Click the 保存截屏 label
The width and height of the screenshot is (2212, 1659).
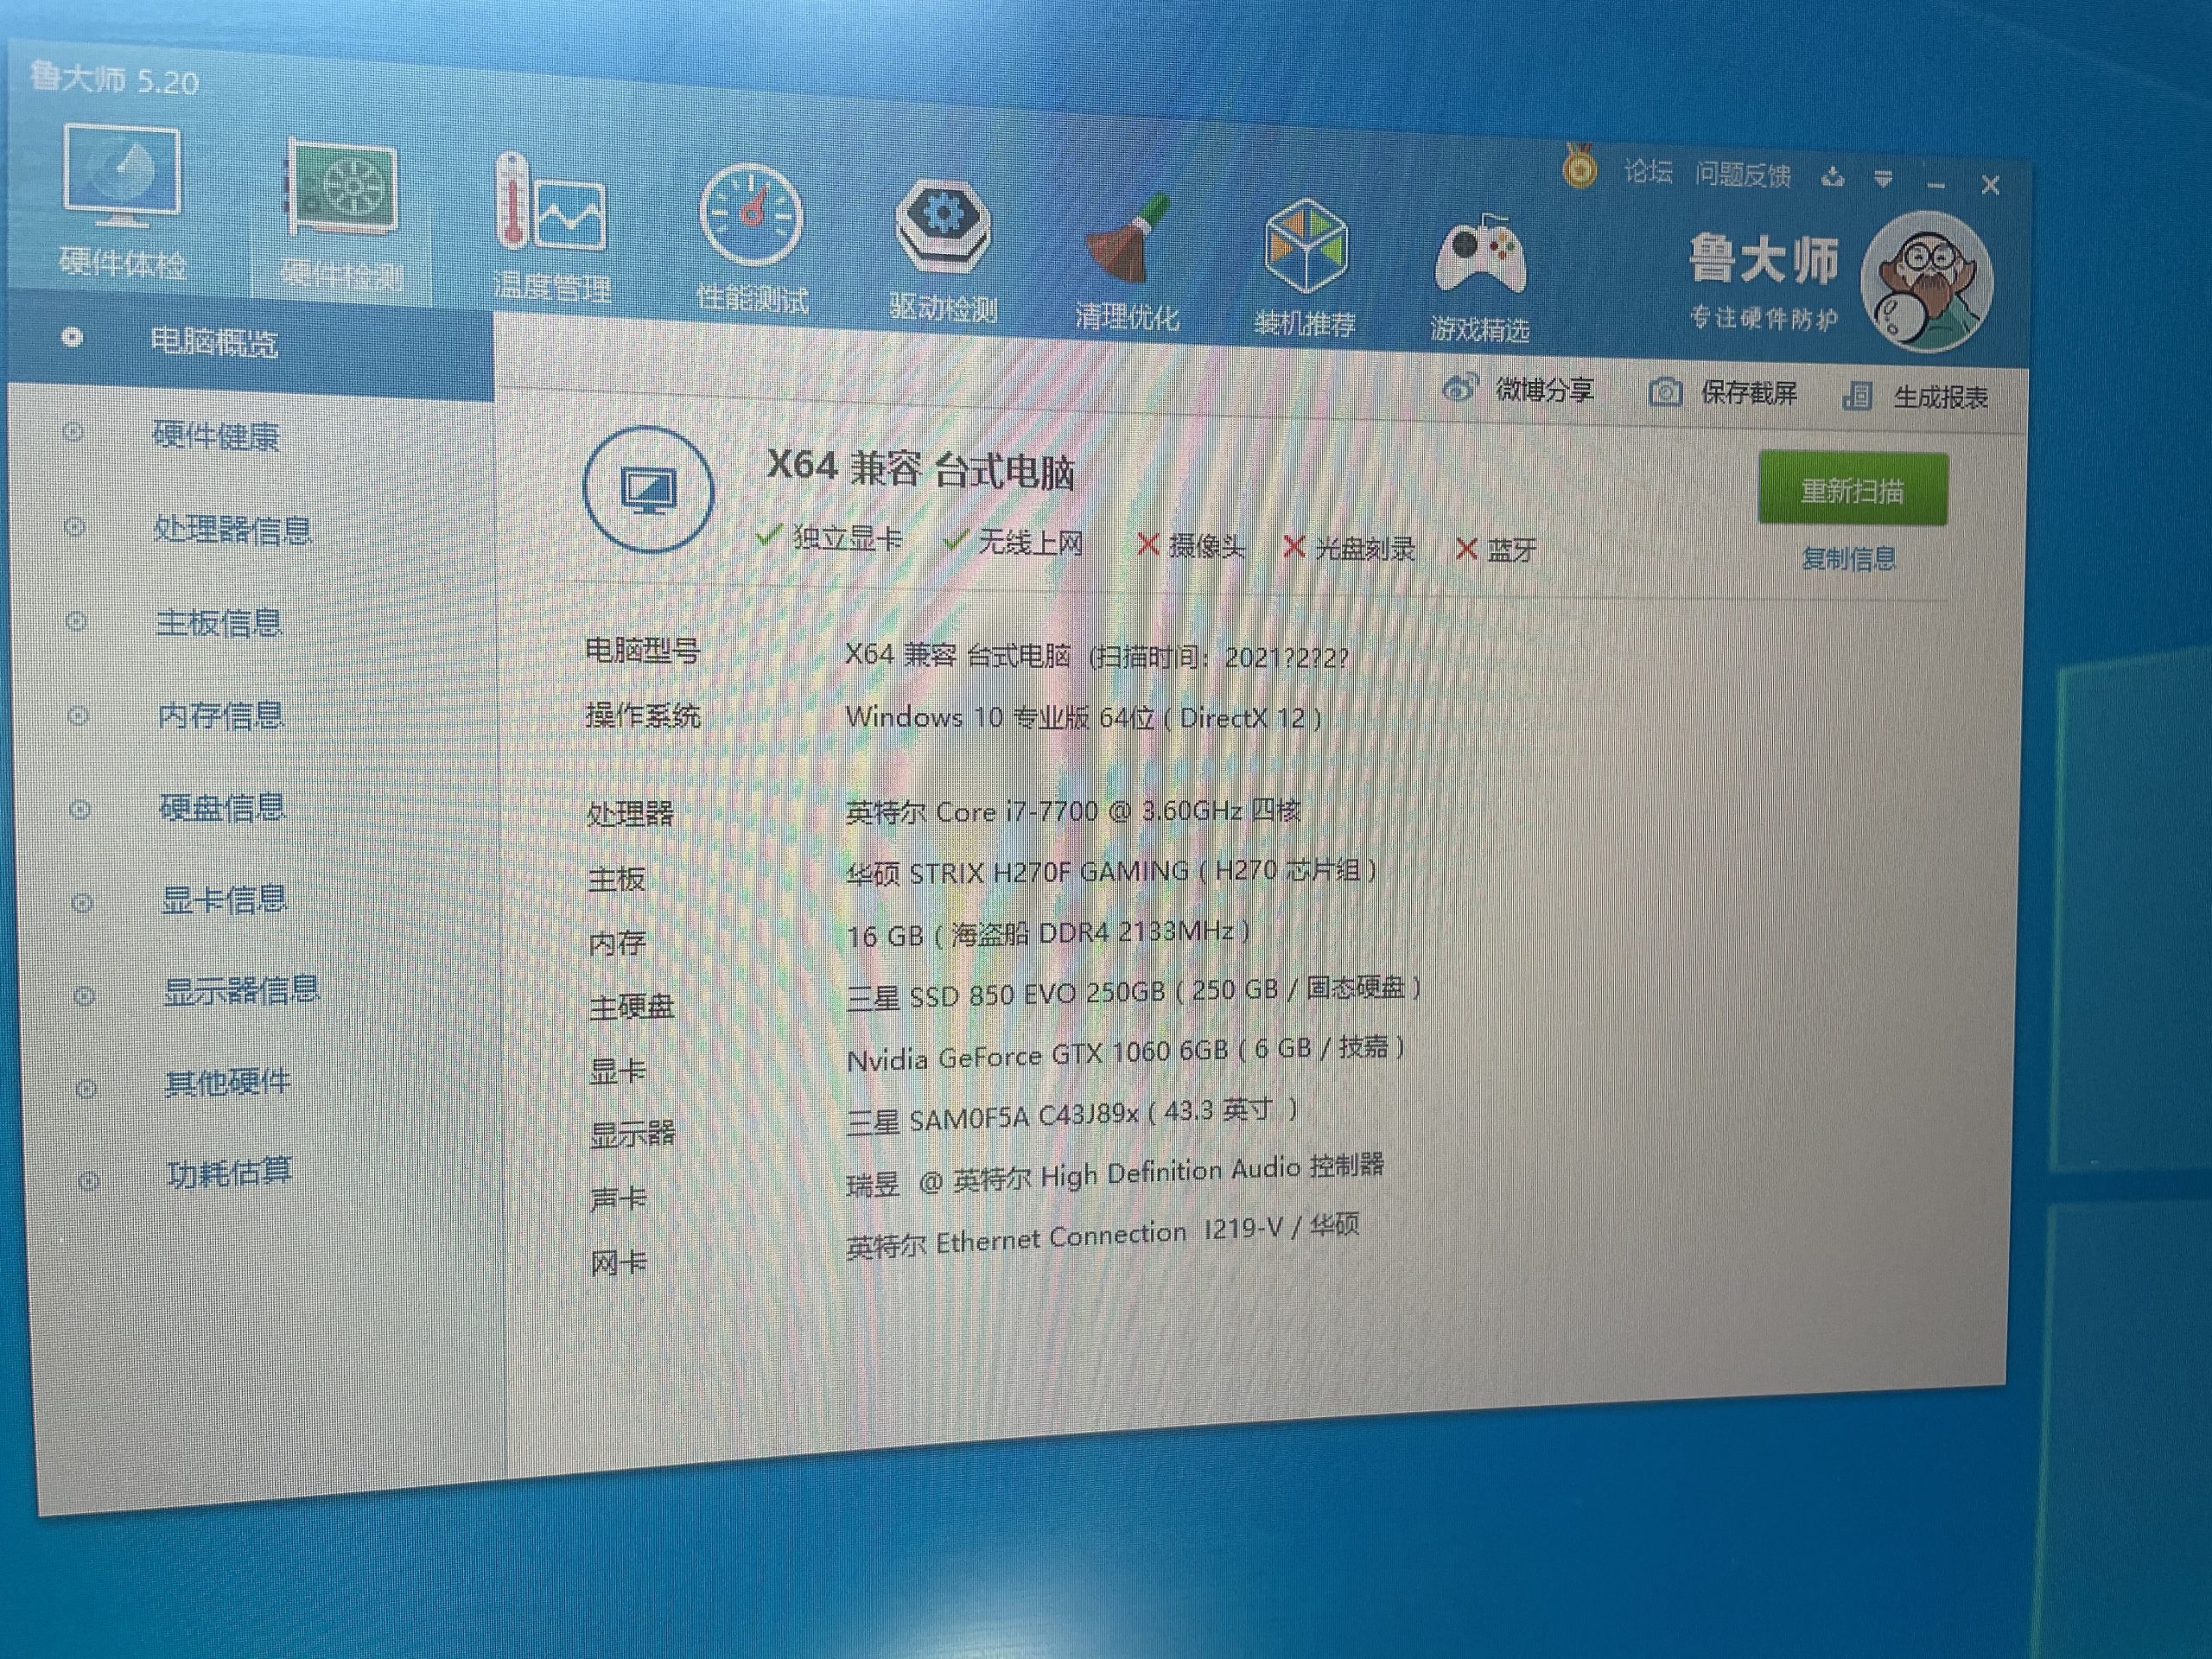(x=1749, y=393)
